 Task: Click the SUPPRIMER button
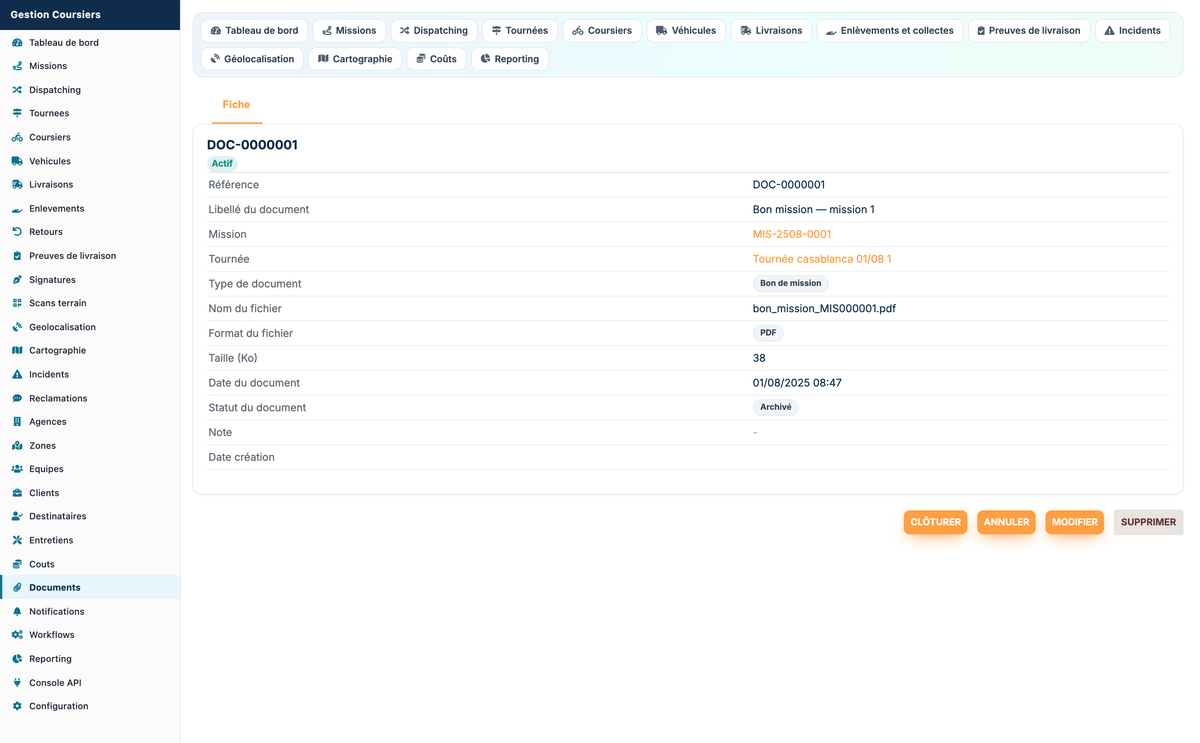(1148, 522)
